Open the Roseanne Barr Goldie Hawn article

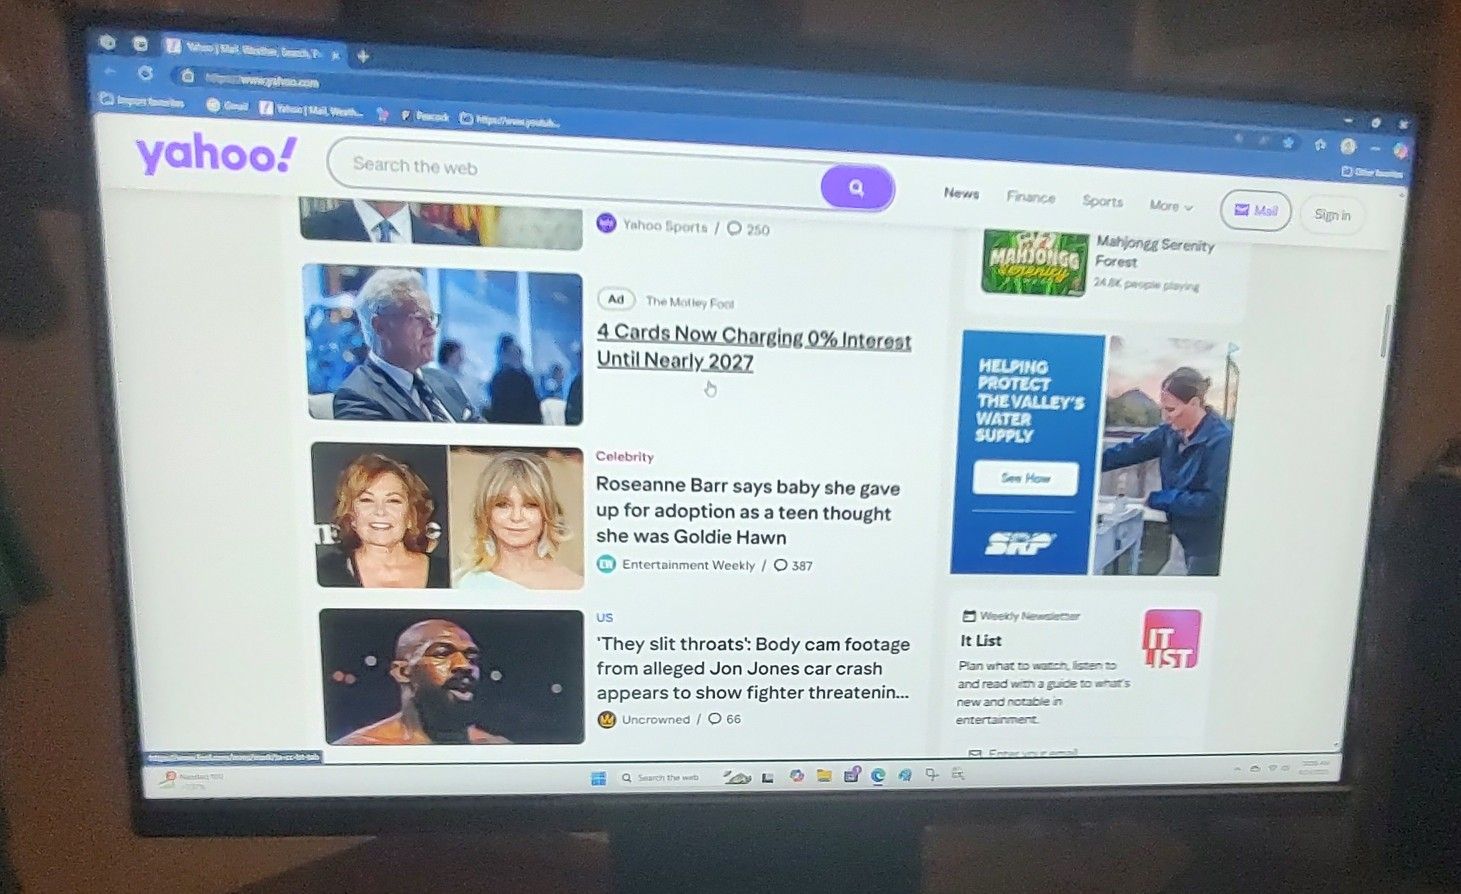click(747, 511)
